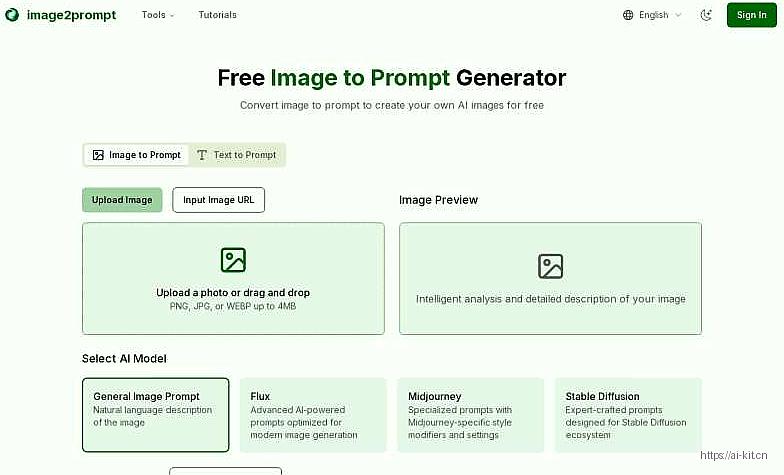Pick the Stable Diffusion model card
This screenshot has width=784, height=475.
point(627,414)
